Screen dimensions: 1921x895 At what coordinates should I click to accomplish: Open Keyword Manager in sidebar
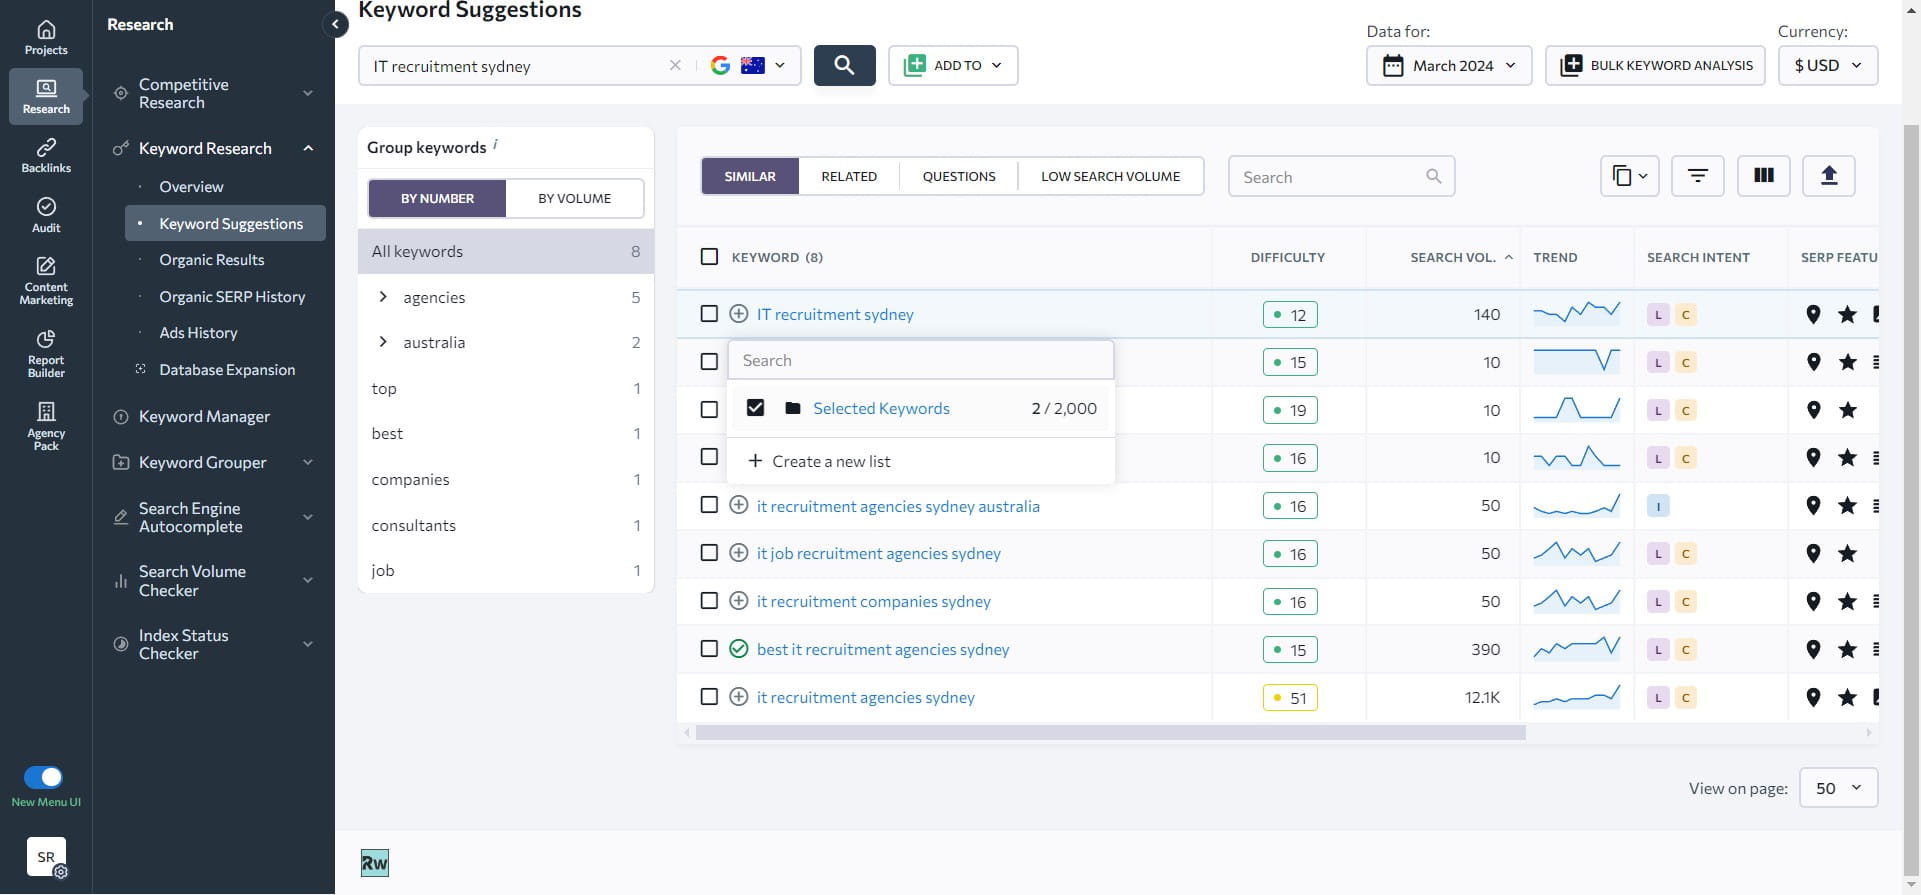[204, 417]
